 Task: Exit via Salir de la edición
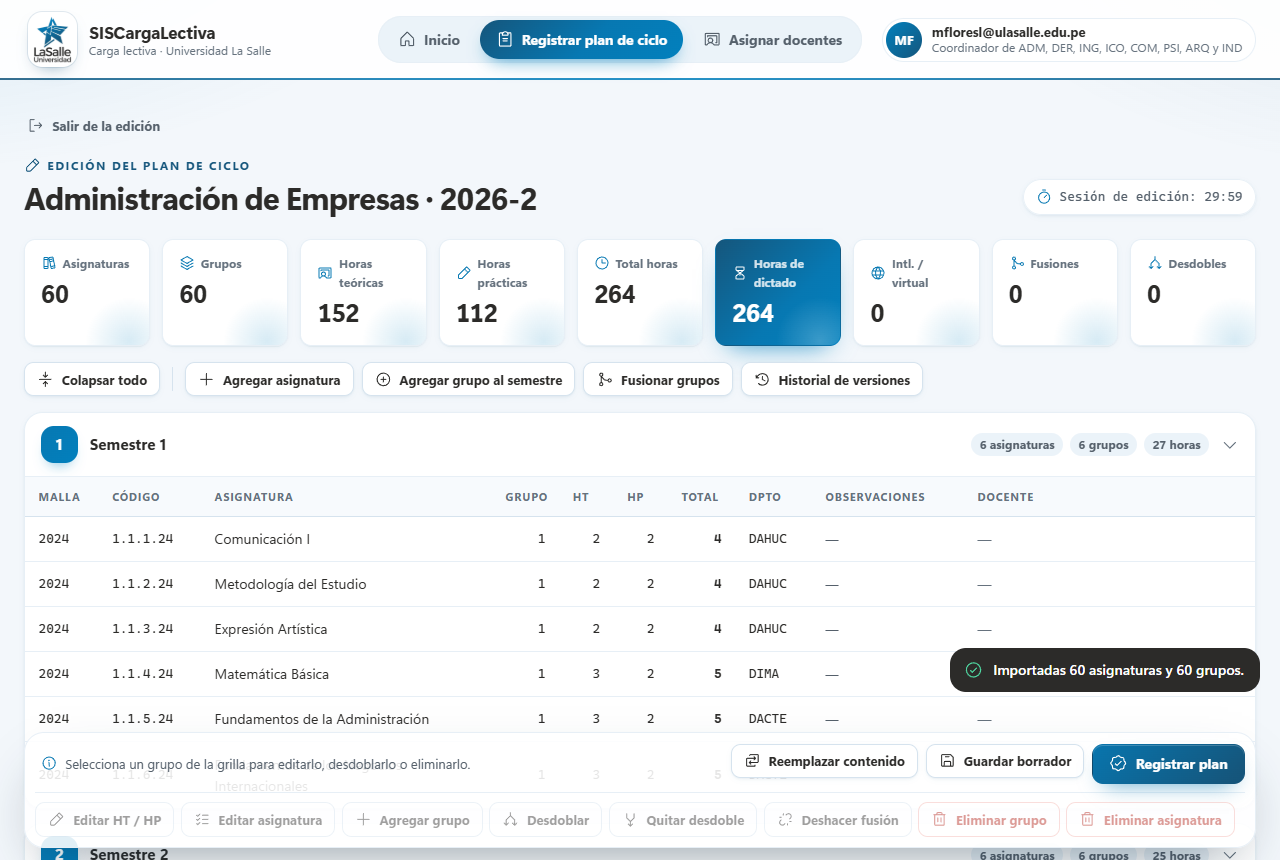[x=94, y=126]
